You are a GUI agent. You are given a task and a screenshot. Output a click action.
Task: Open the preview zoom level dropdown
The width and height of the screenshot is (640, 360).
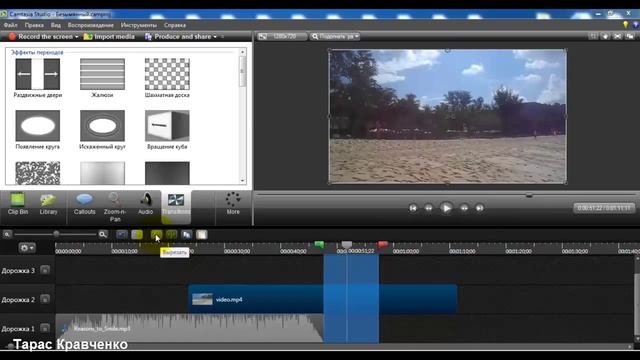click(x=335, y=36)
